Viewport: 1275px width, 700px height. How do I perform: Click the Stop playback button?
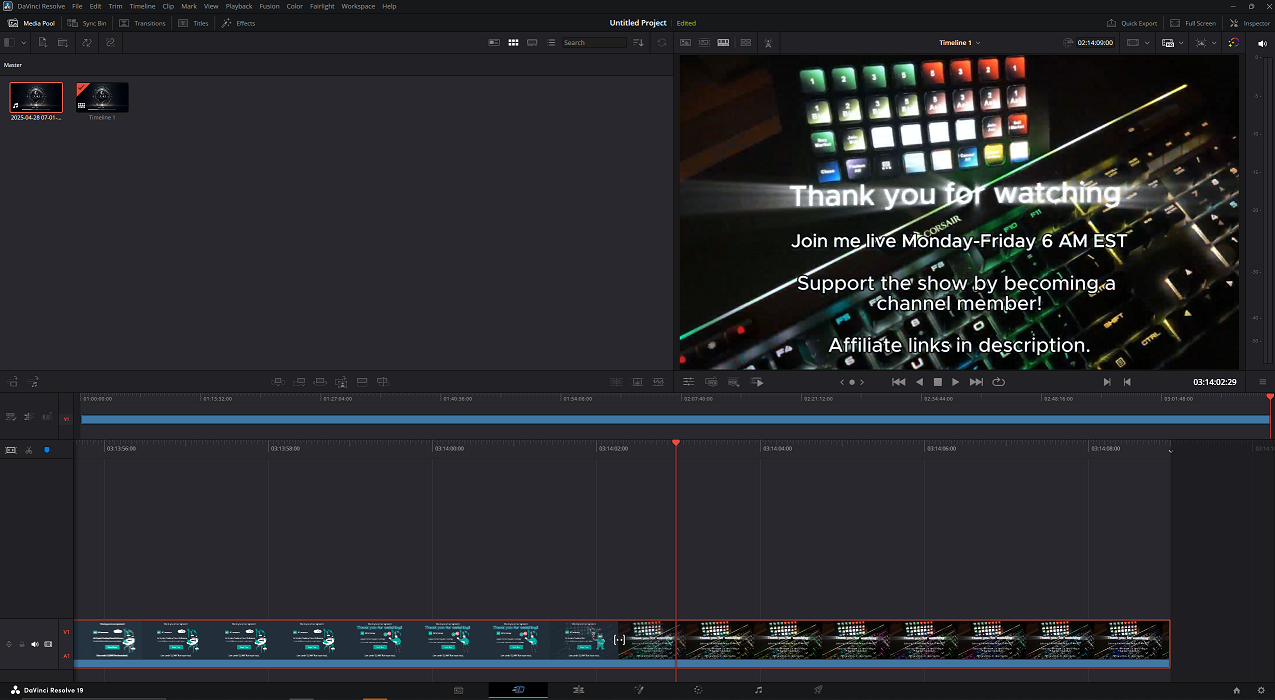[937, 382]
